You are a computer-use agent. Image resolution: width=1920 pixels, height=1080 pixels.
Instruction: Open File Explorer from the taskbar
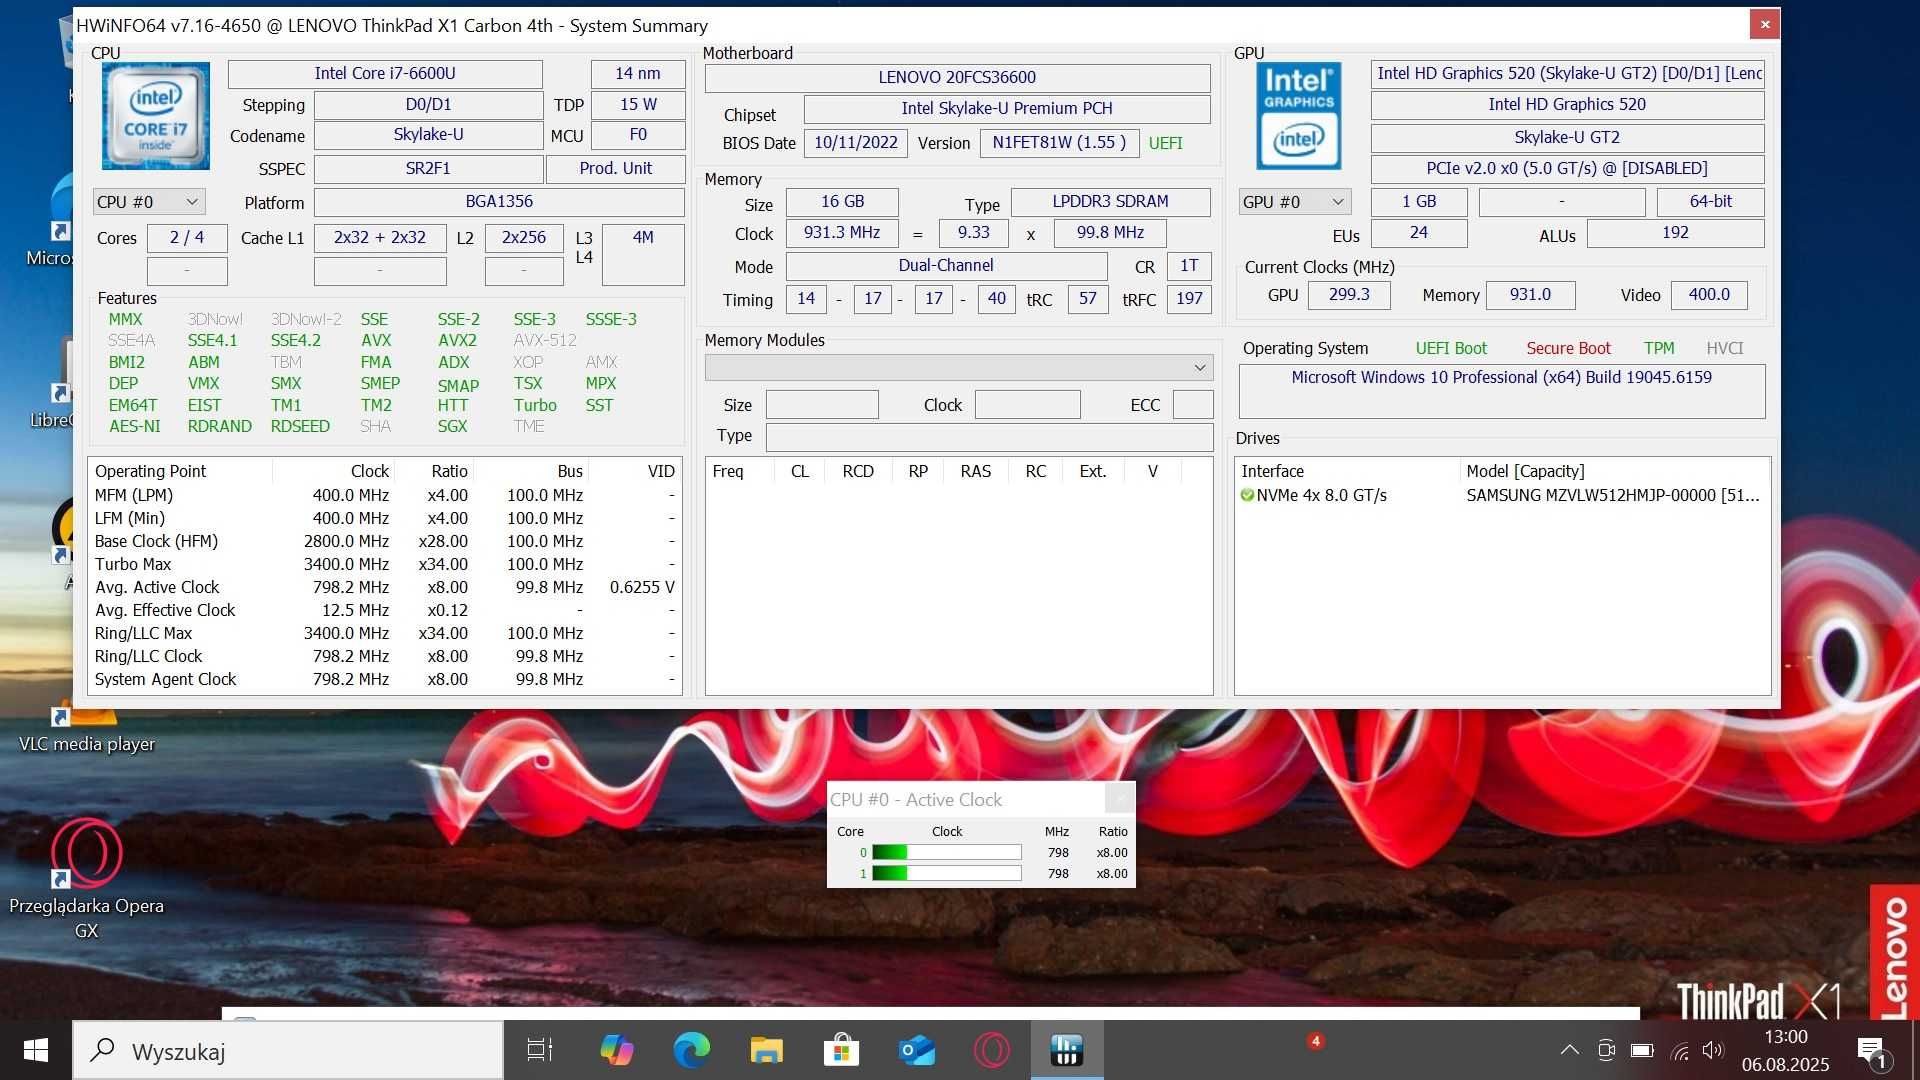766,1050
